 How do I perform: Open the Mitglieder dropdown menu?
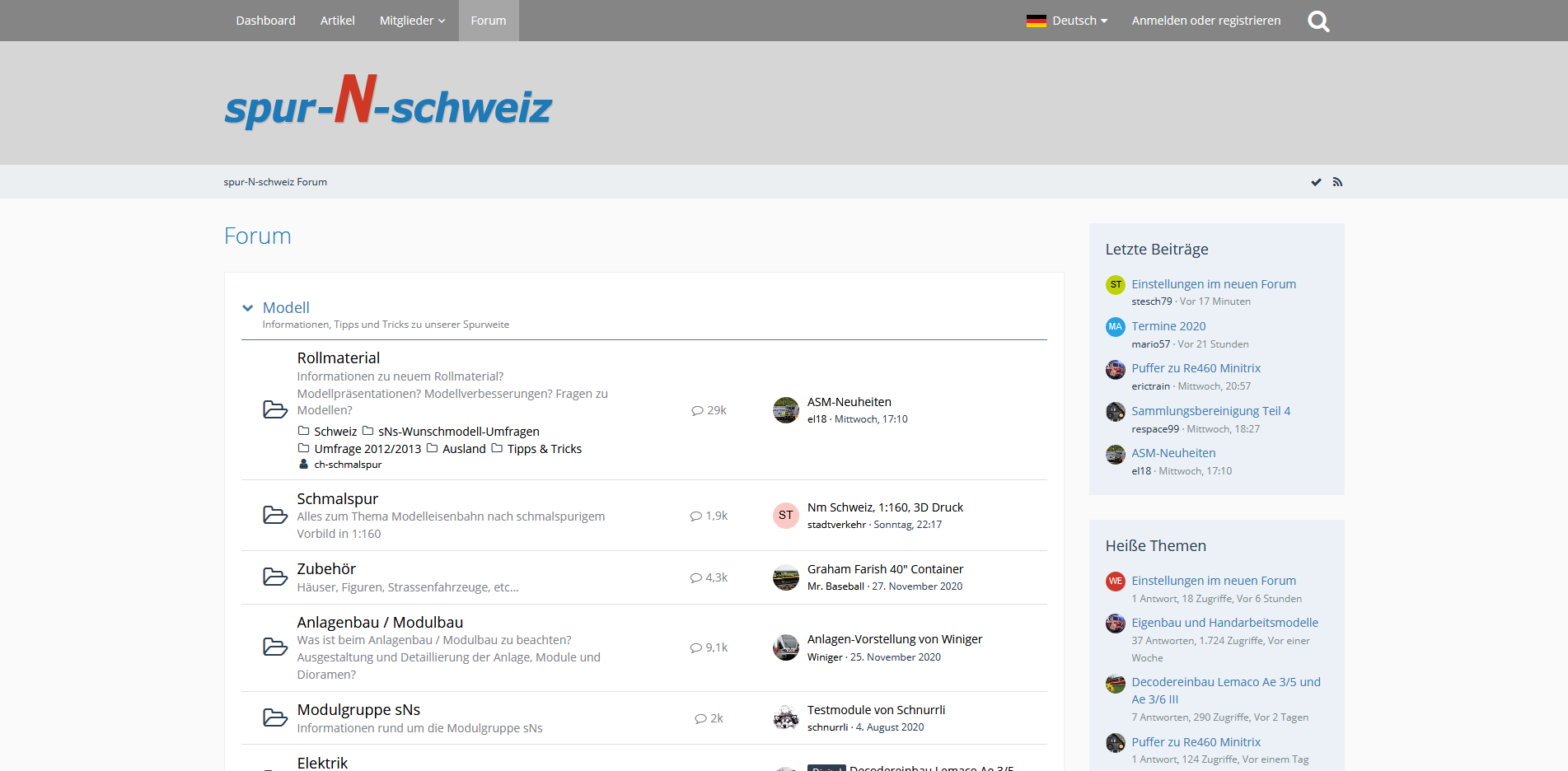pos(412,20)
